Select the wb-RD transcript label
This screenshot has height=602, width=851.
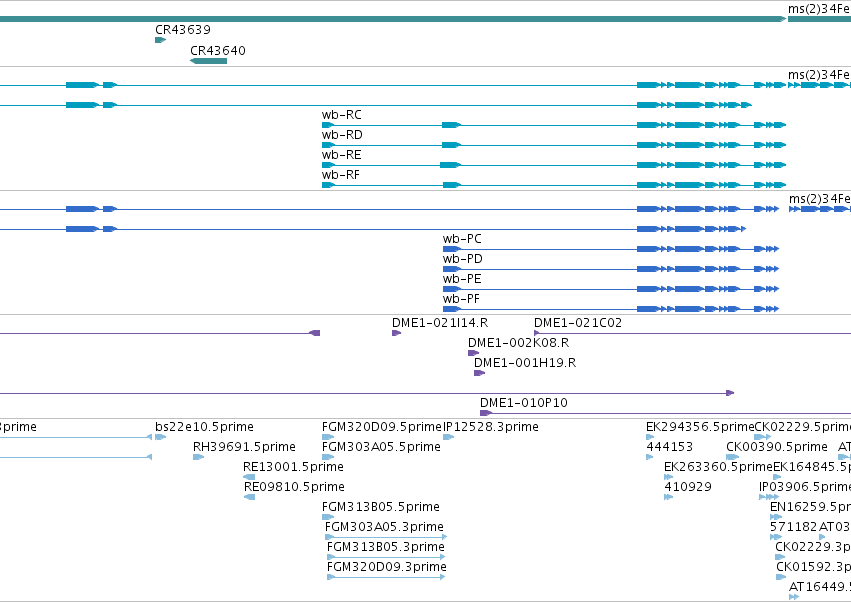[342, 135]
